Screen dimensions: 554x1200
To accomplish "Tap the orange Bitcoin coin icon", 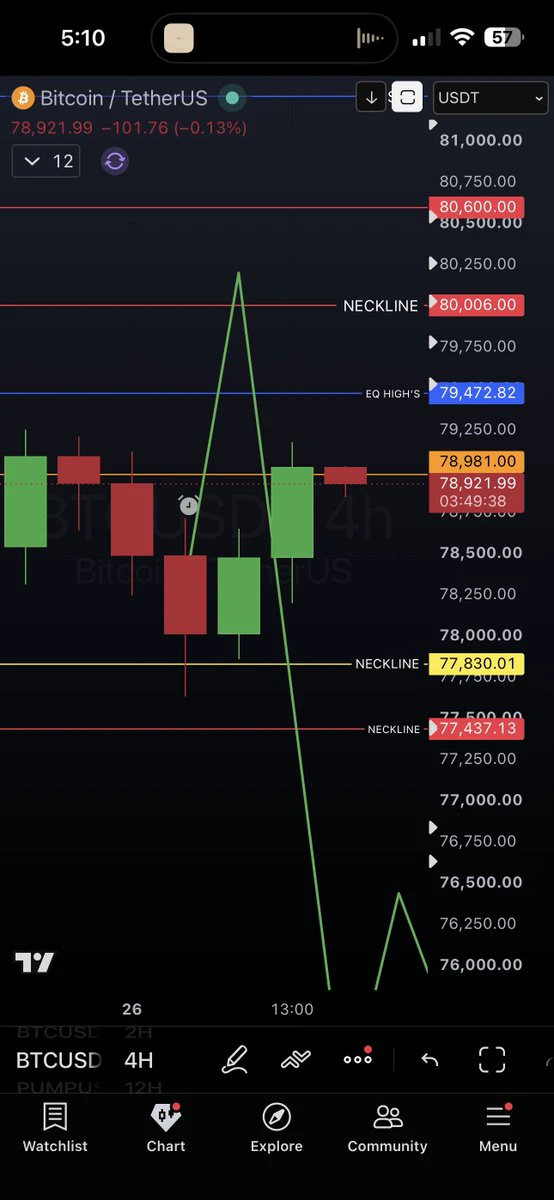I will [22, 98].
